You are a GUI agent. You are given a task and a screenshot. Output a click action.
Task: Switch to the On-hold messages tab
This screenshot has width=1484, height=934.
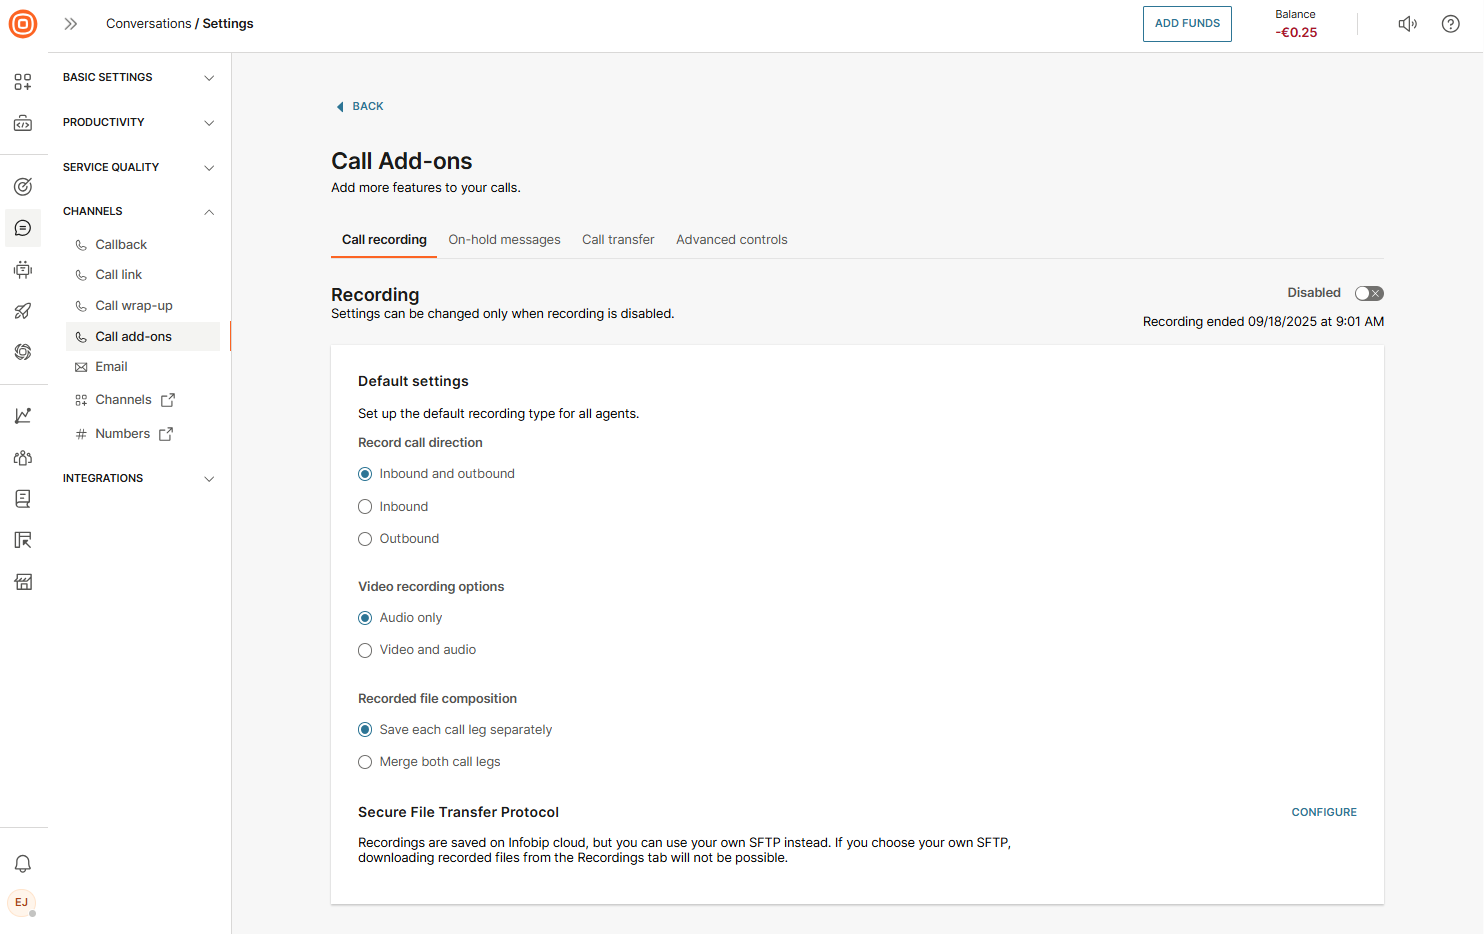[x=504, y=240]
